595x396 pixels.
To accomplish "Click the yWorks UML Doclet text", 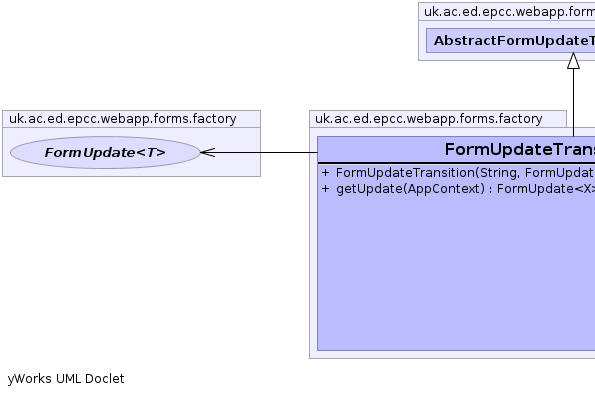I will pos(66,379).
